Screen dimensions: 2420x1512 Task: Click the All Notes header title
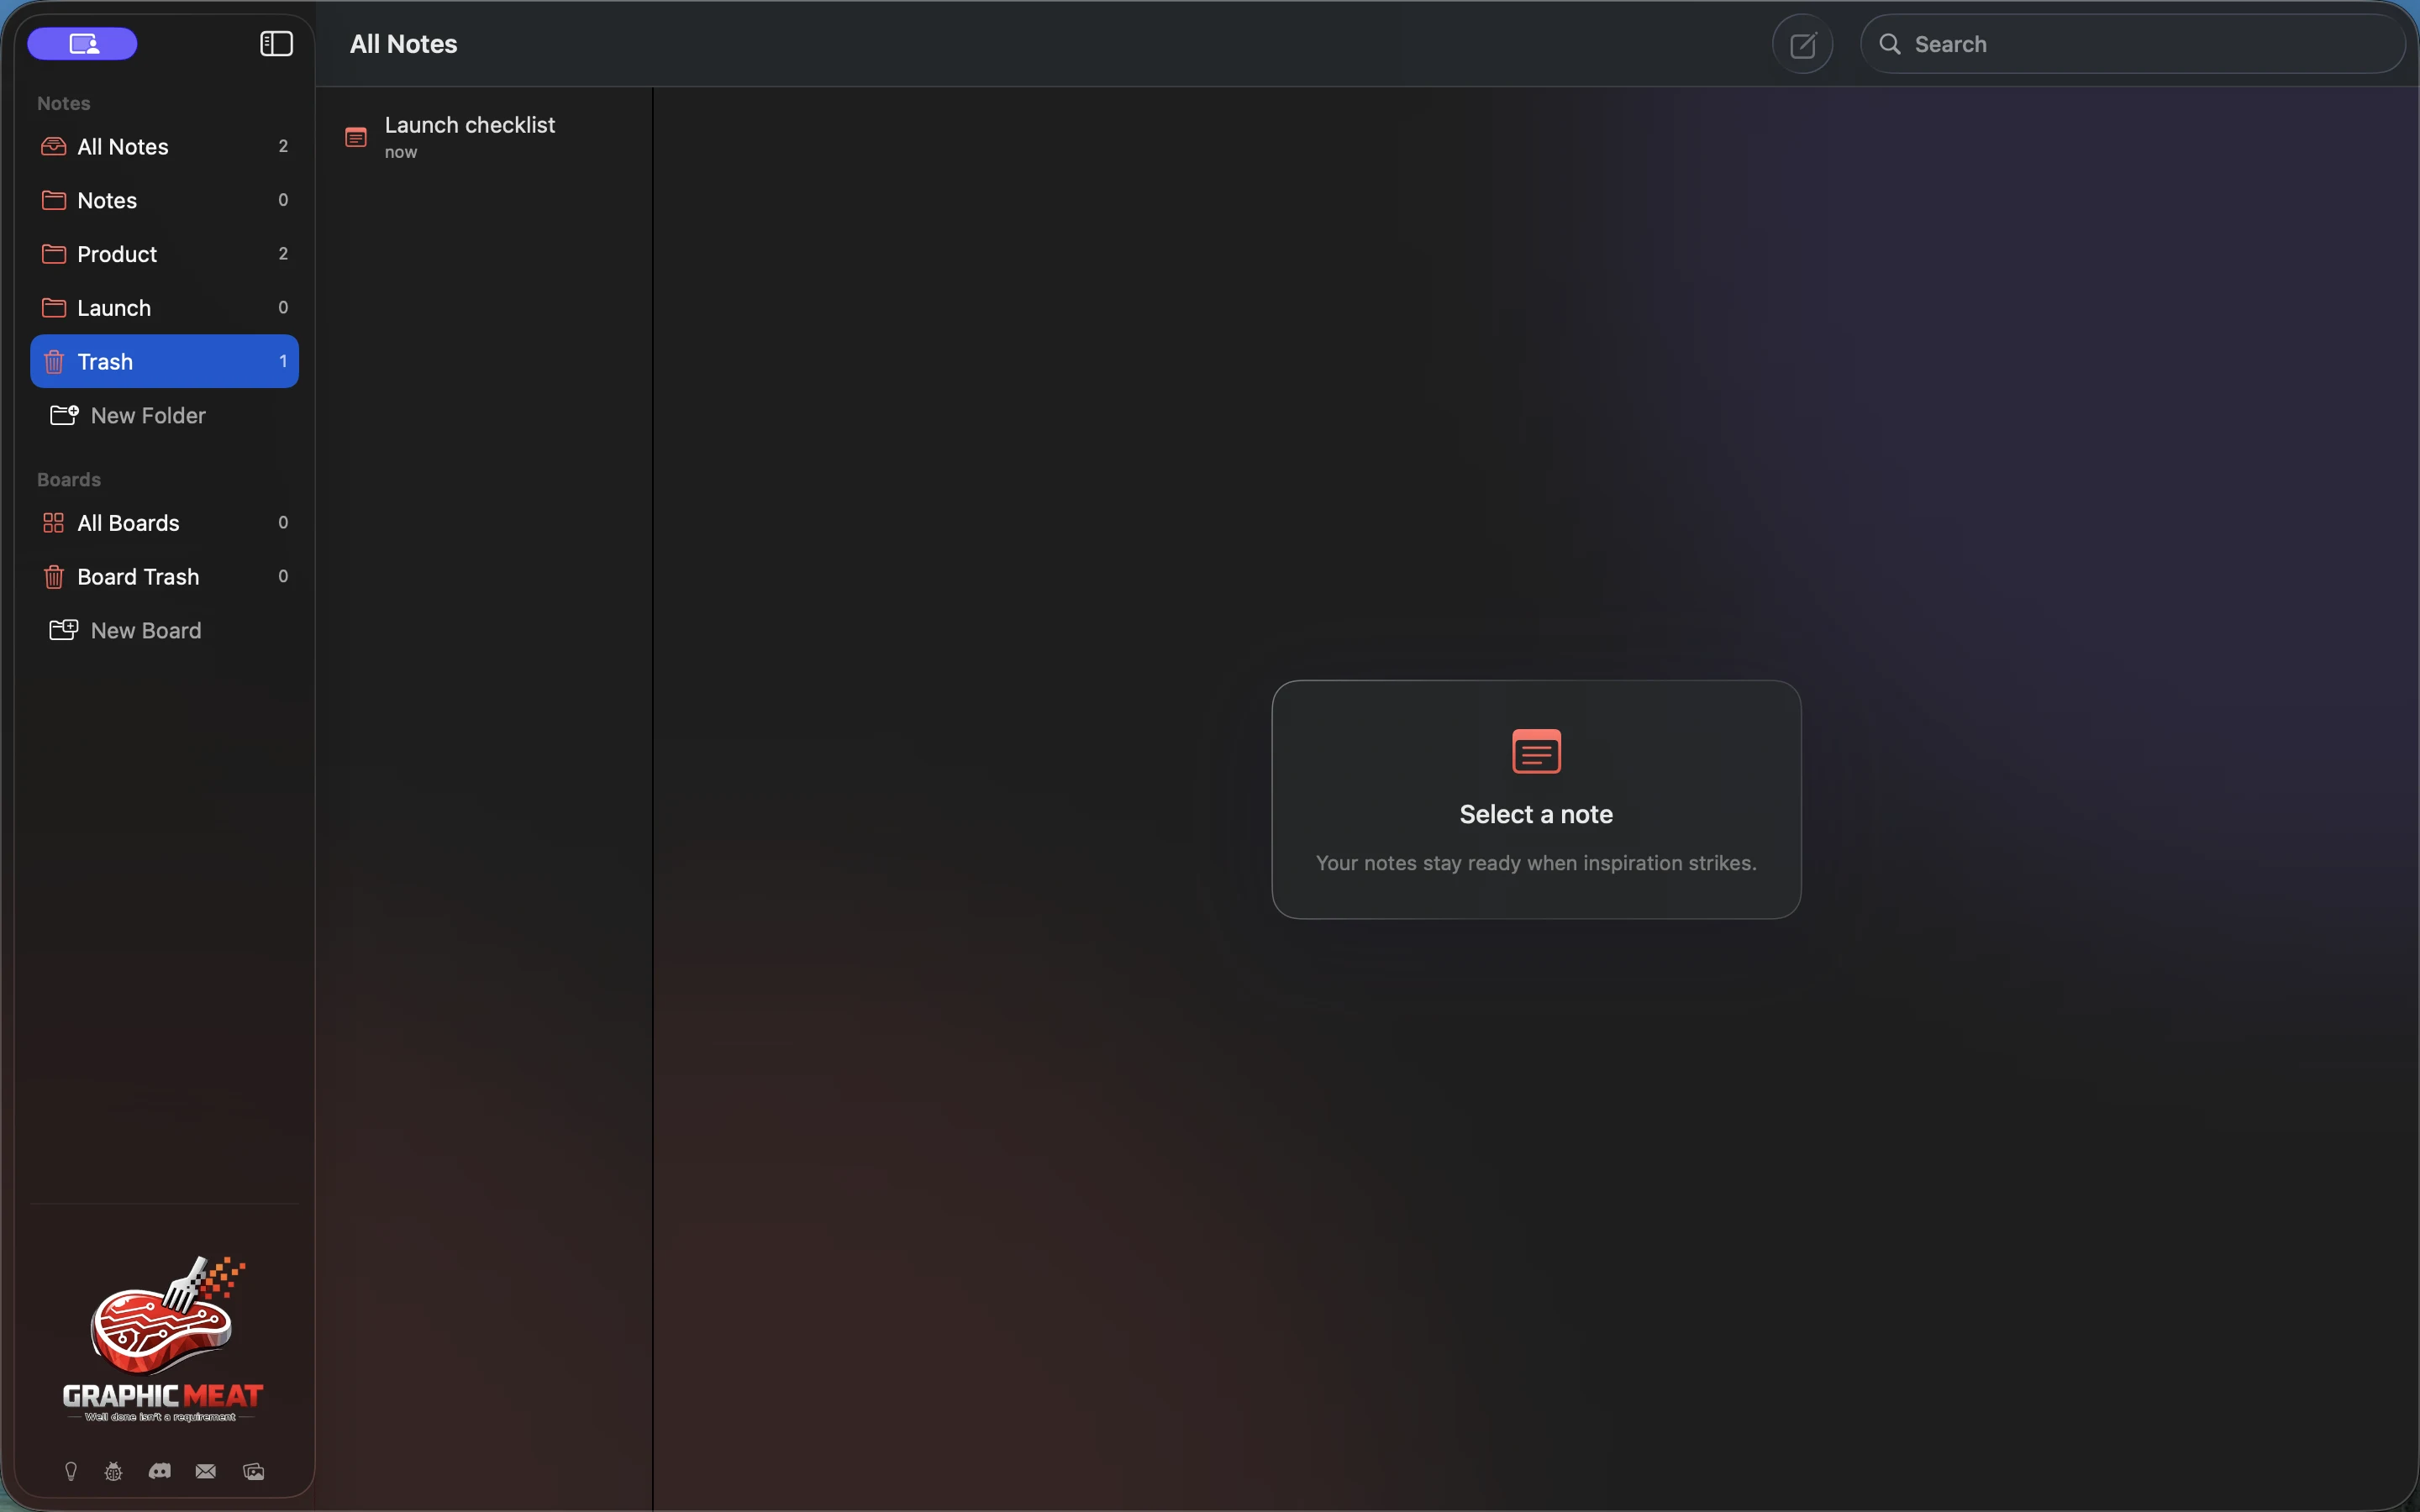pyautogui.click(x=404, y=44)
